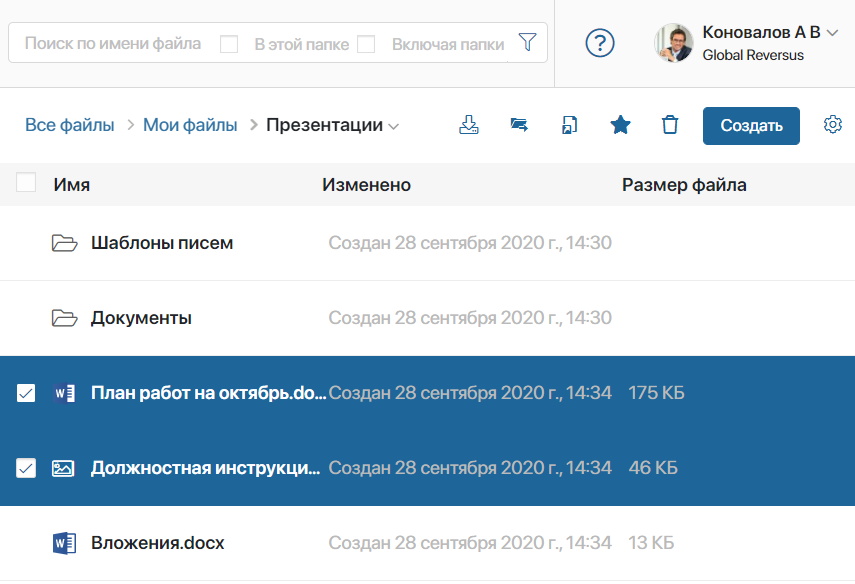Image resolution: width=855 pixels, height=584 pixels.
Task: Open the help question mark icon
Action: point(600,43)
